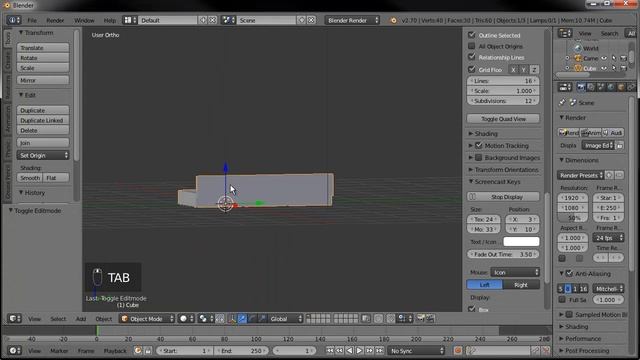Screen dimensions: 640x360
Task: Click the Stop Display button
Action: coord(503,197)
